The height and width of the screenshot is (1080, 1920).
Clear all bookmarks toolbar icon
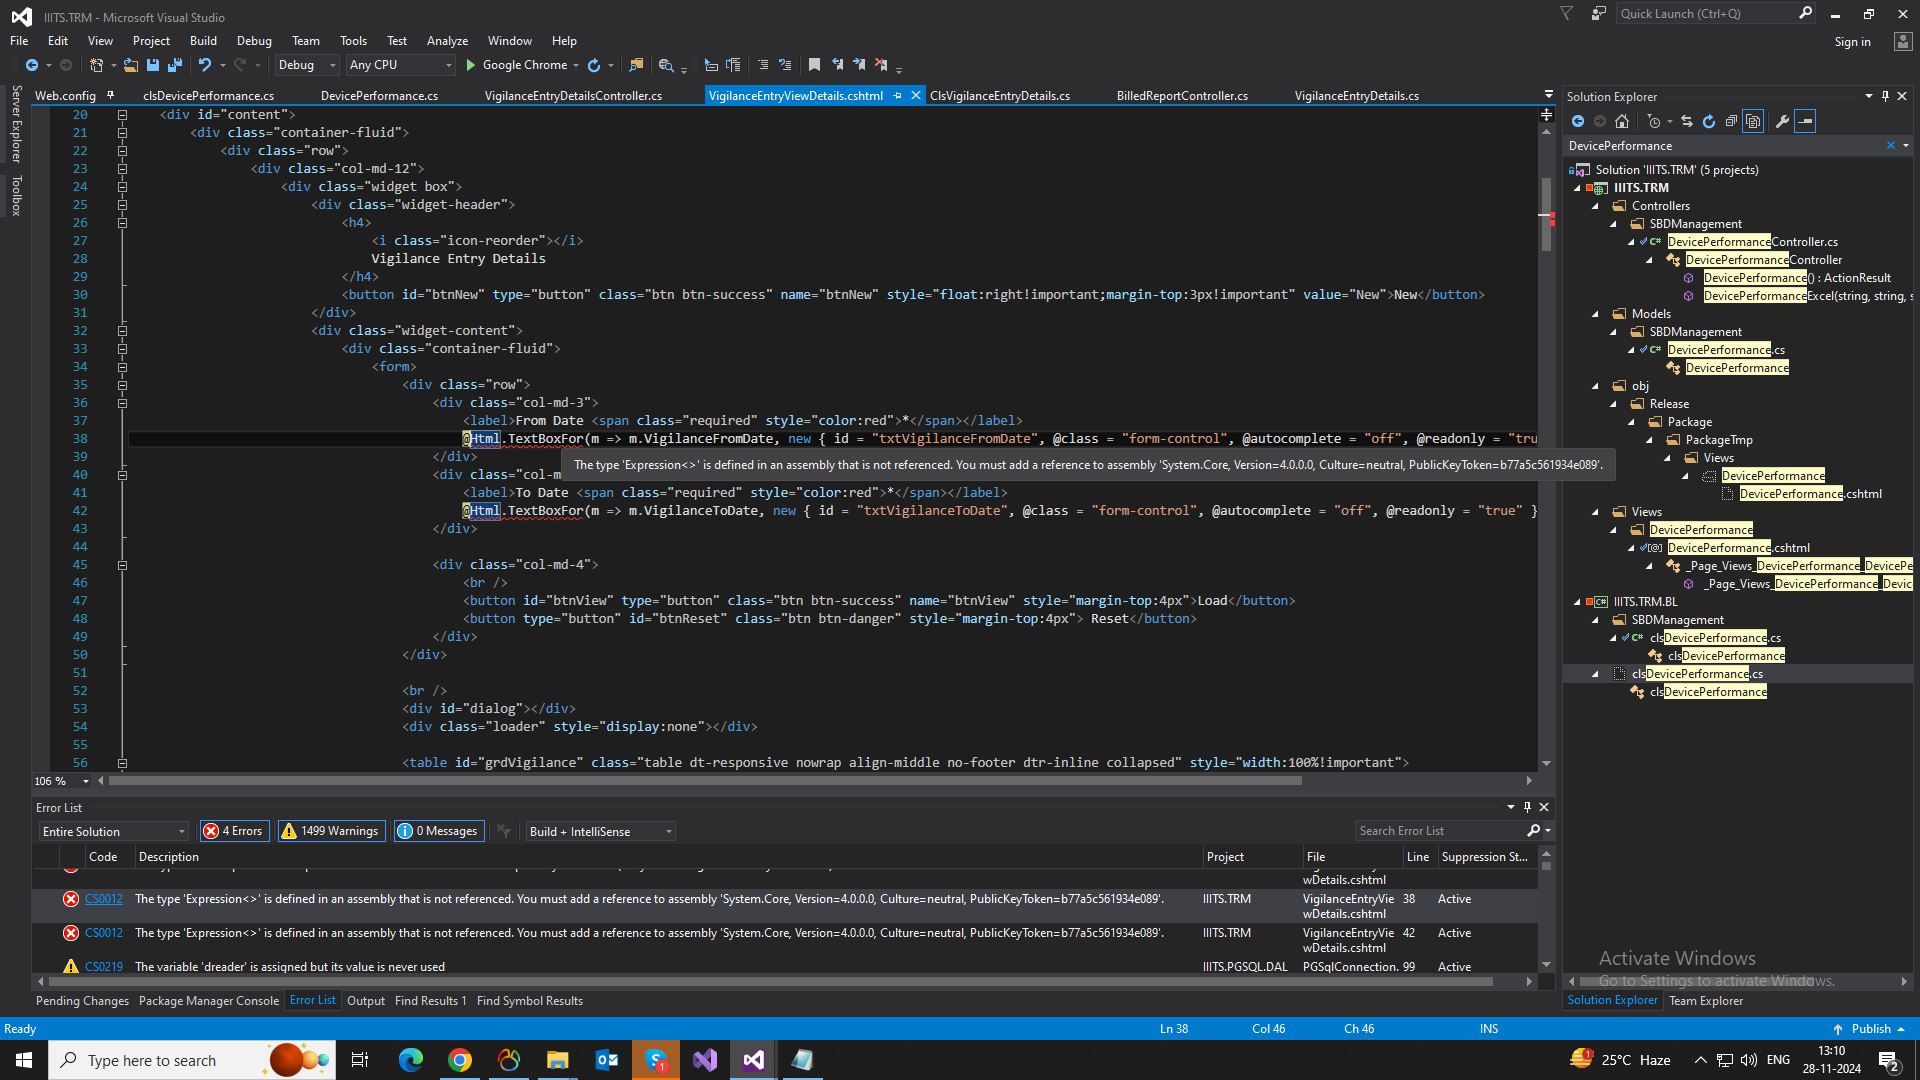[881, 65]
